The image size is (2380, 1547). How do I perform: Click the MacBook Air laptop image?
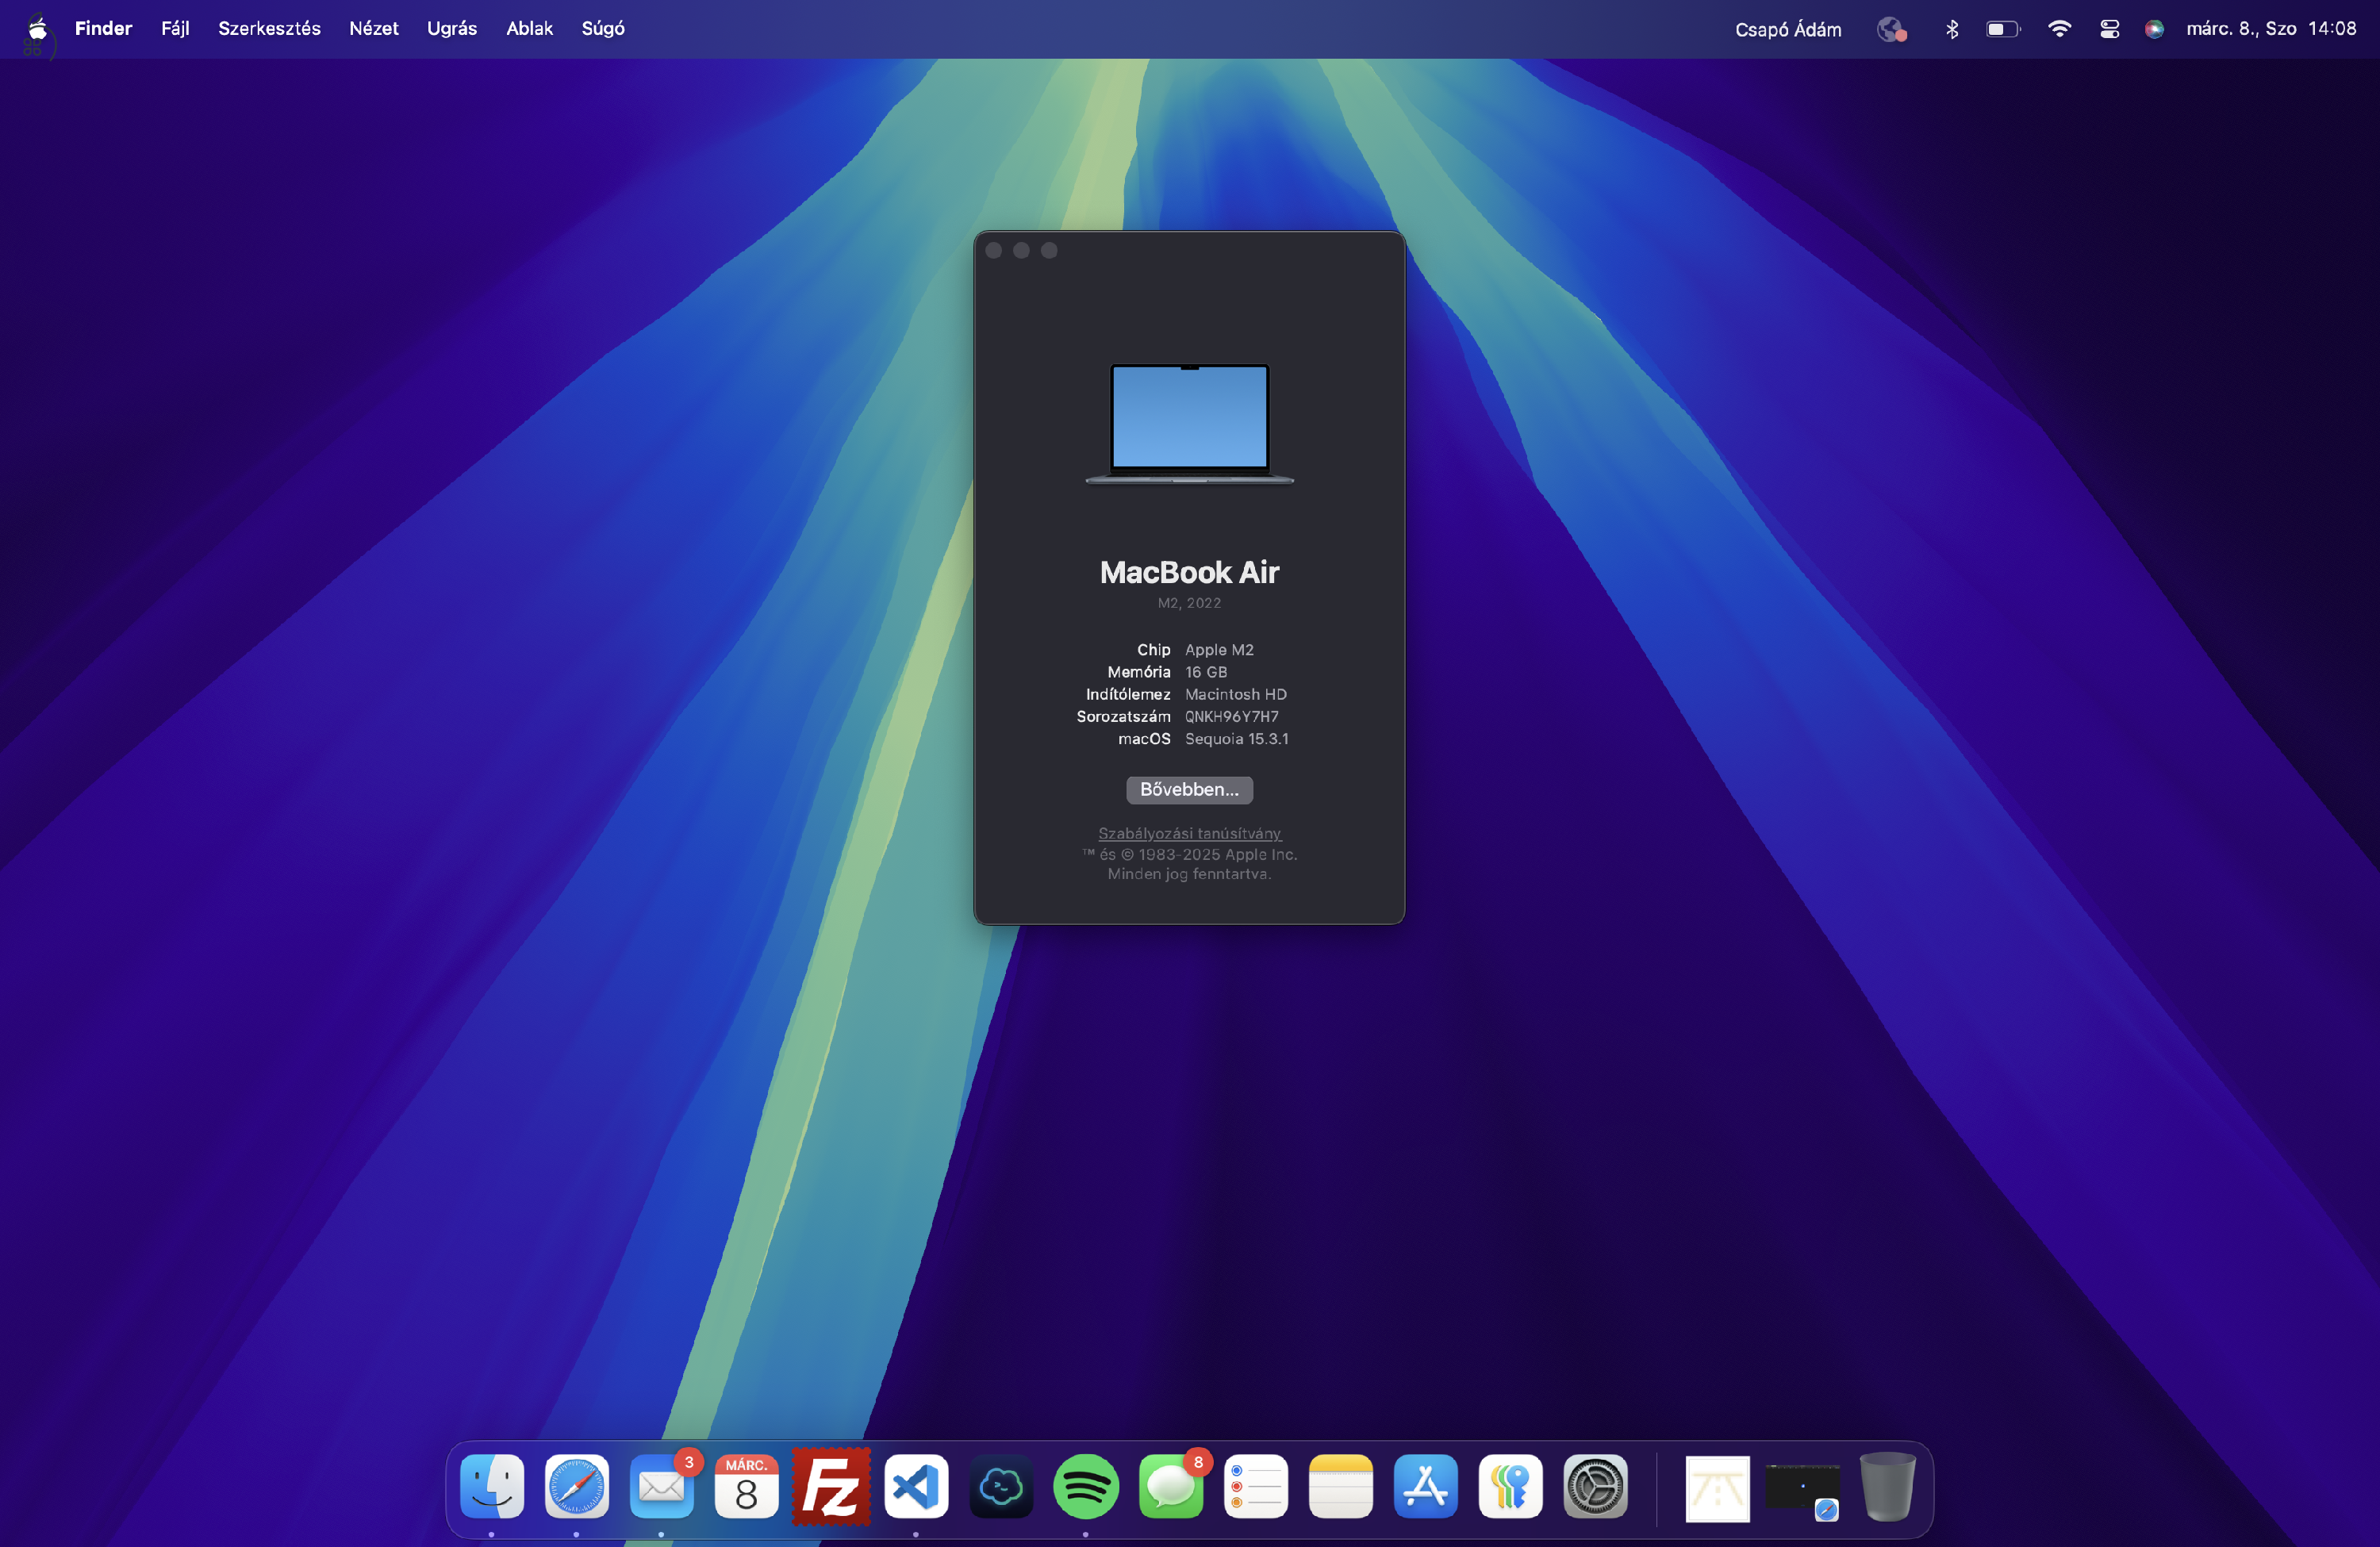pyautogui.click(x=1189, y=424)
